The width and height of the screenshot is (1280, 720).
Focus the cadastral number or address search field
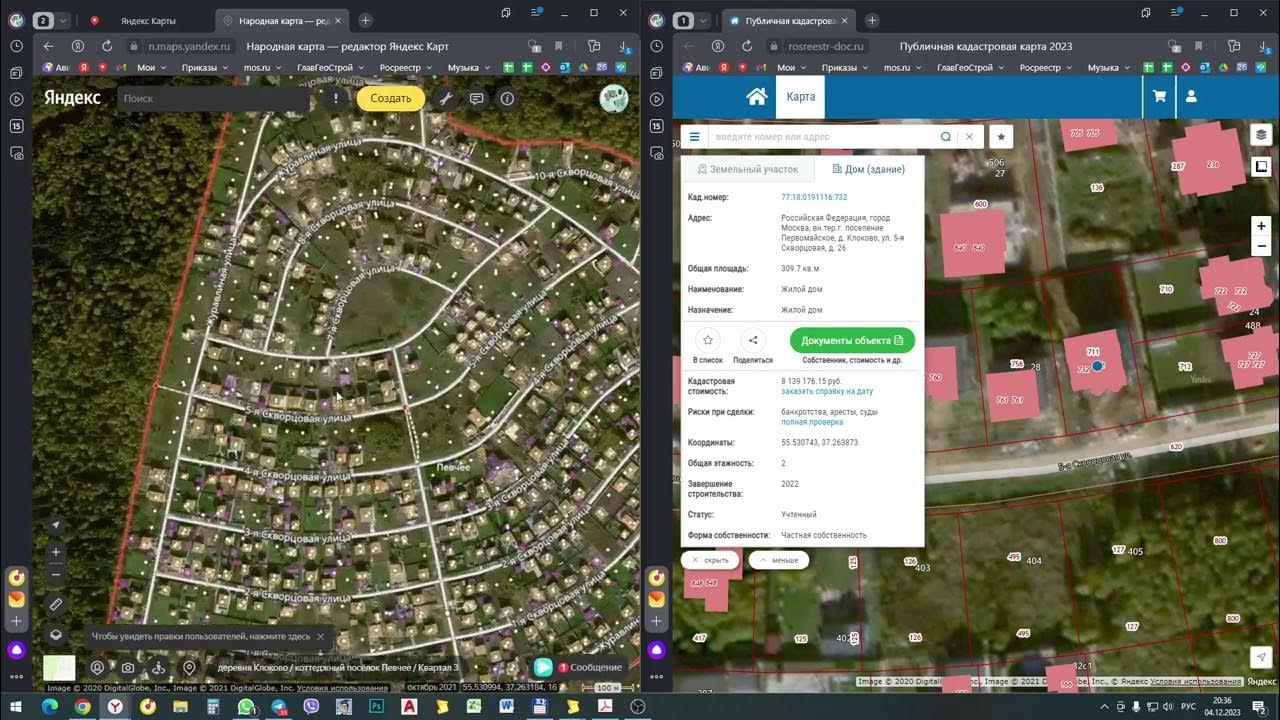click(x=822, y=137)
